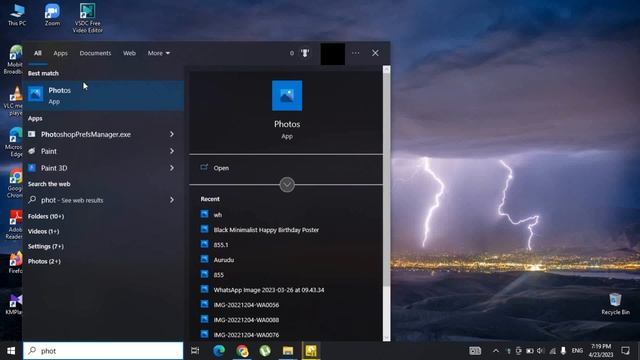Open Black Minimalist Happy Birthday Poster
This screenshot has height=360, width=640.
pyautogui.click(x=266, y=230)
